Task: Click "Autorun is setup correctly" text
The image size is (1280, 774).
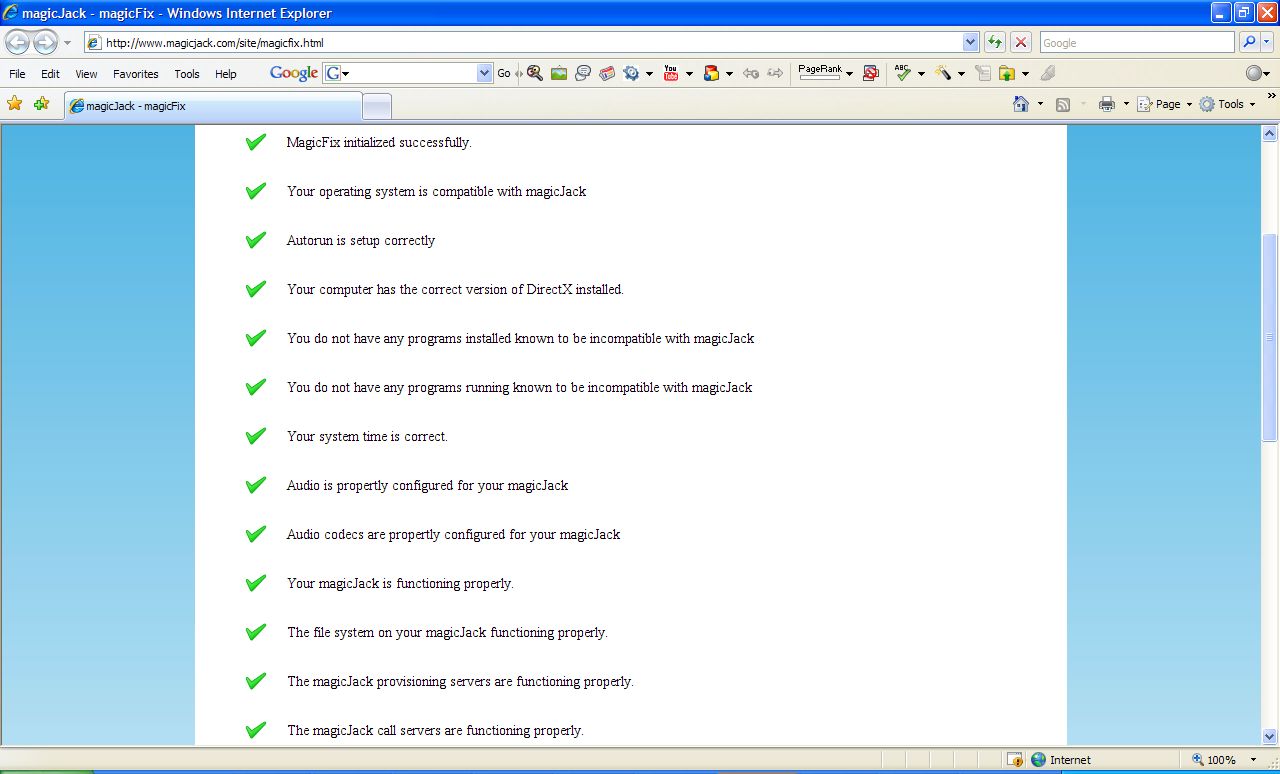Action: pyautogui.click(x=360, y=240)
